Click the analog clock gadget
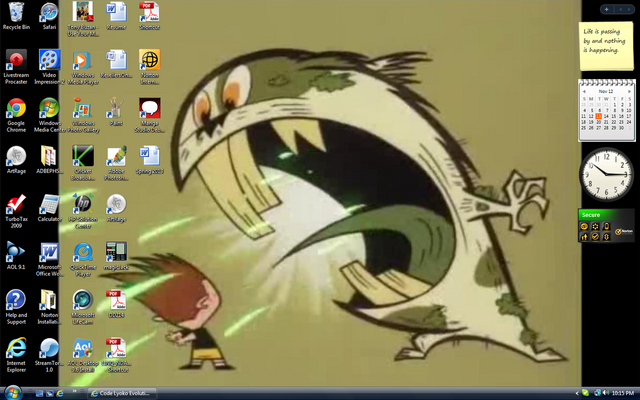 pos(606,174)
